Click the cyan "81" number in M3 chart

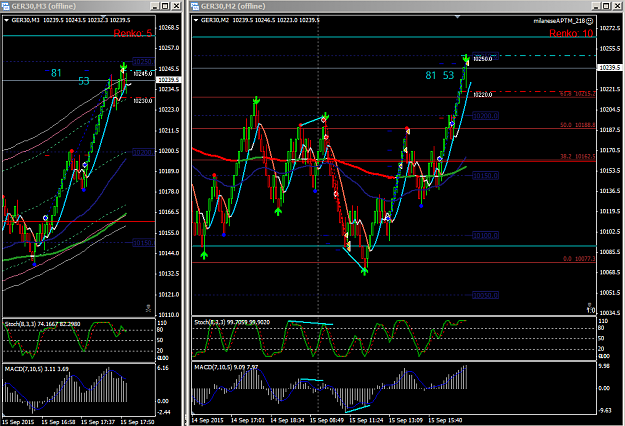pos(56,73)
